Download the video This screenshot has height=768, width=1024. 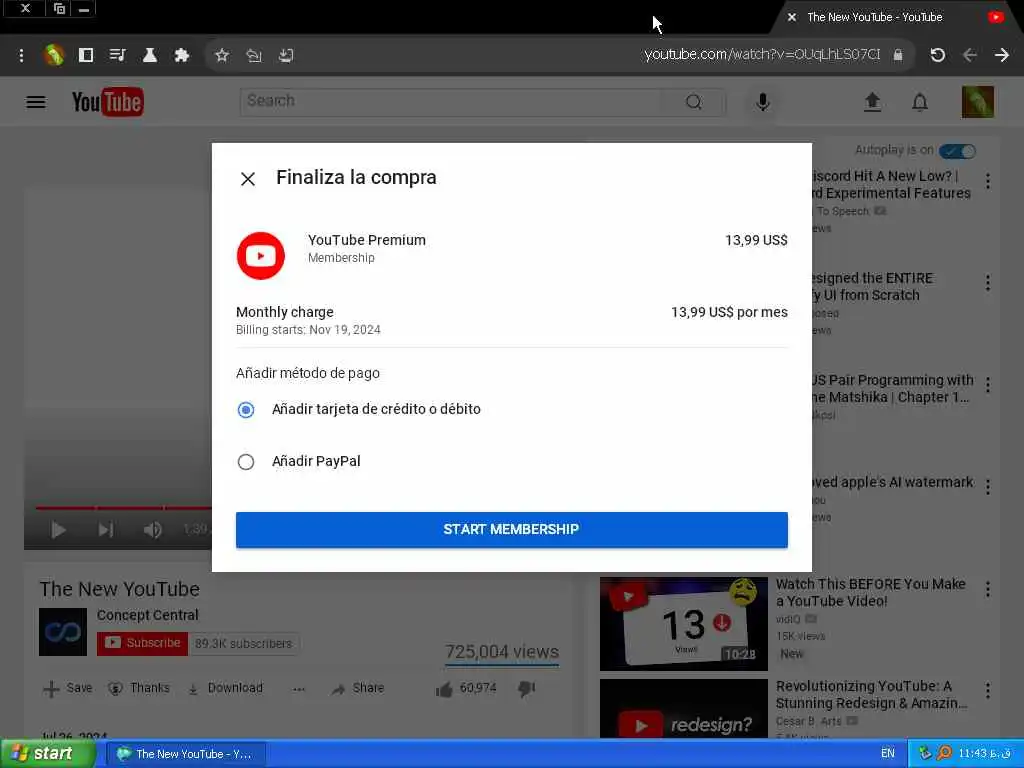click(x=225, y=688)
